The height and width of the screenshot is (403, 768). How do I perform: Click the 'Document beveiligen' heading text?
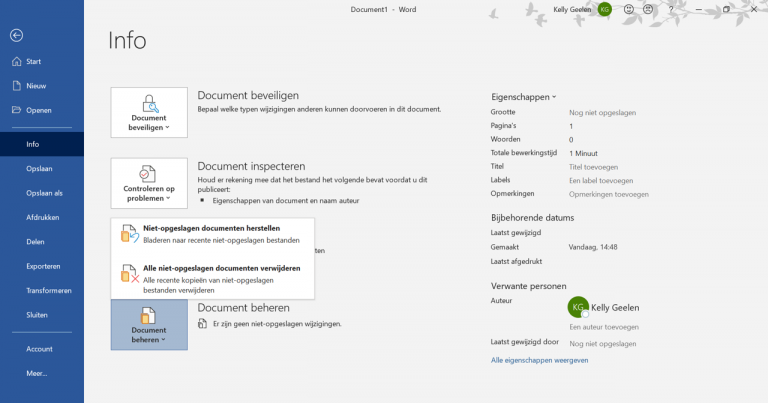pyautogui.click(x=248, y=95)
